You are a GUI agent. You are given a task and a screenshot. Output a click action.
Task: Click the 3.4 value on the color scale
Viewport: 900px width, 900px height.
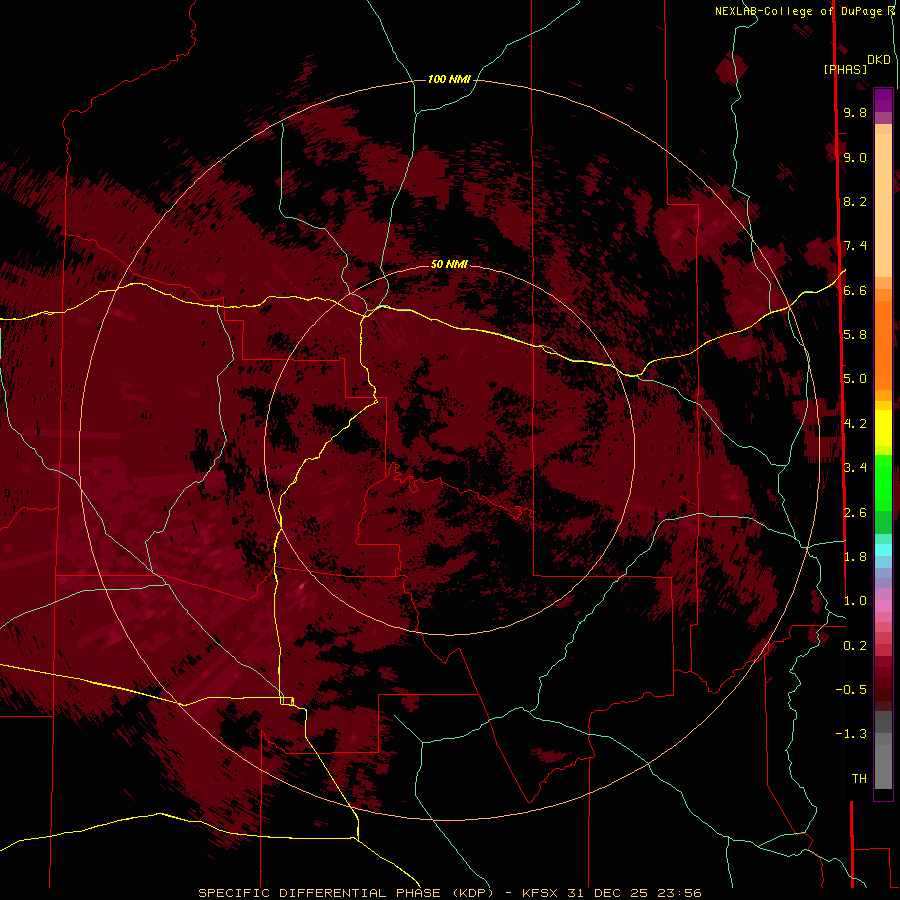click(x=855, y=468)
